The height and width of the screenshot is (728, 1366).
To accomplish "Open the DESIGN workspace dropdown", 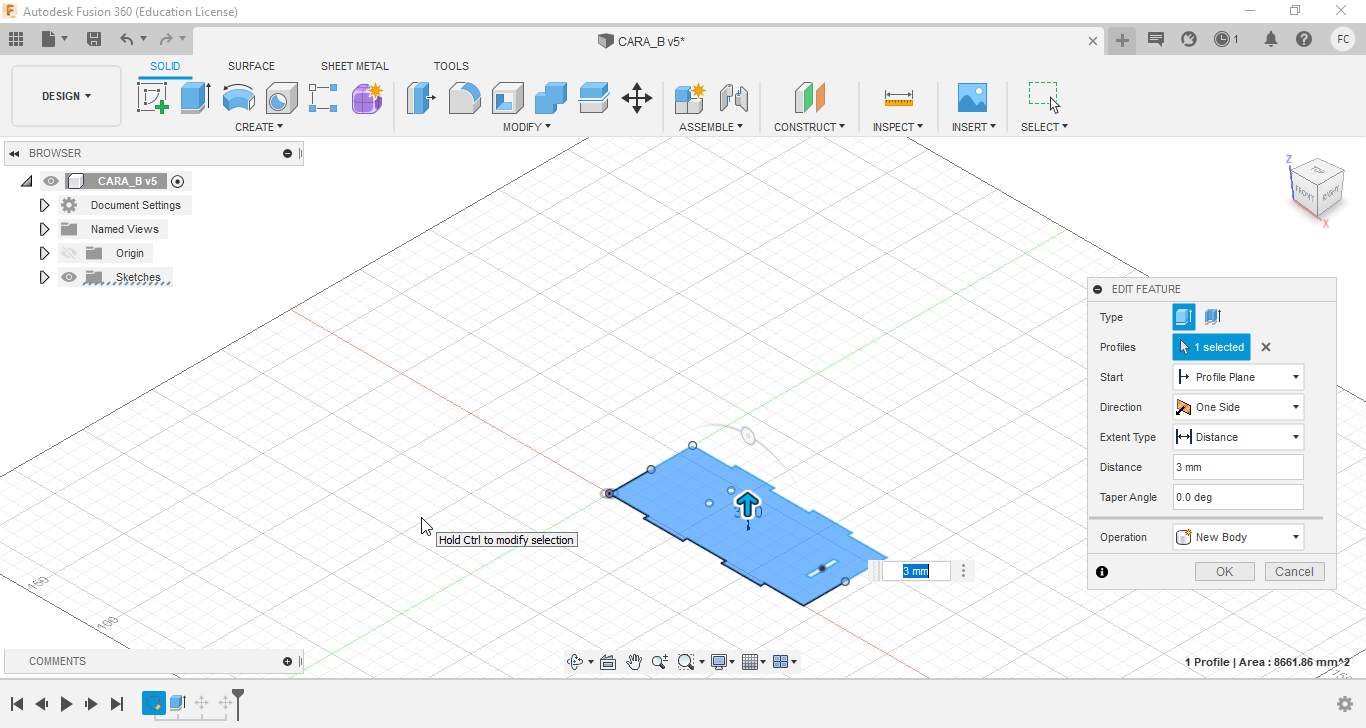I will pyautogui.click(x=67, y=96).
